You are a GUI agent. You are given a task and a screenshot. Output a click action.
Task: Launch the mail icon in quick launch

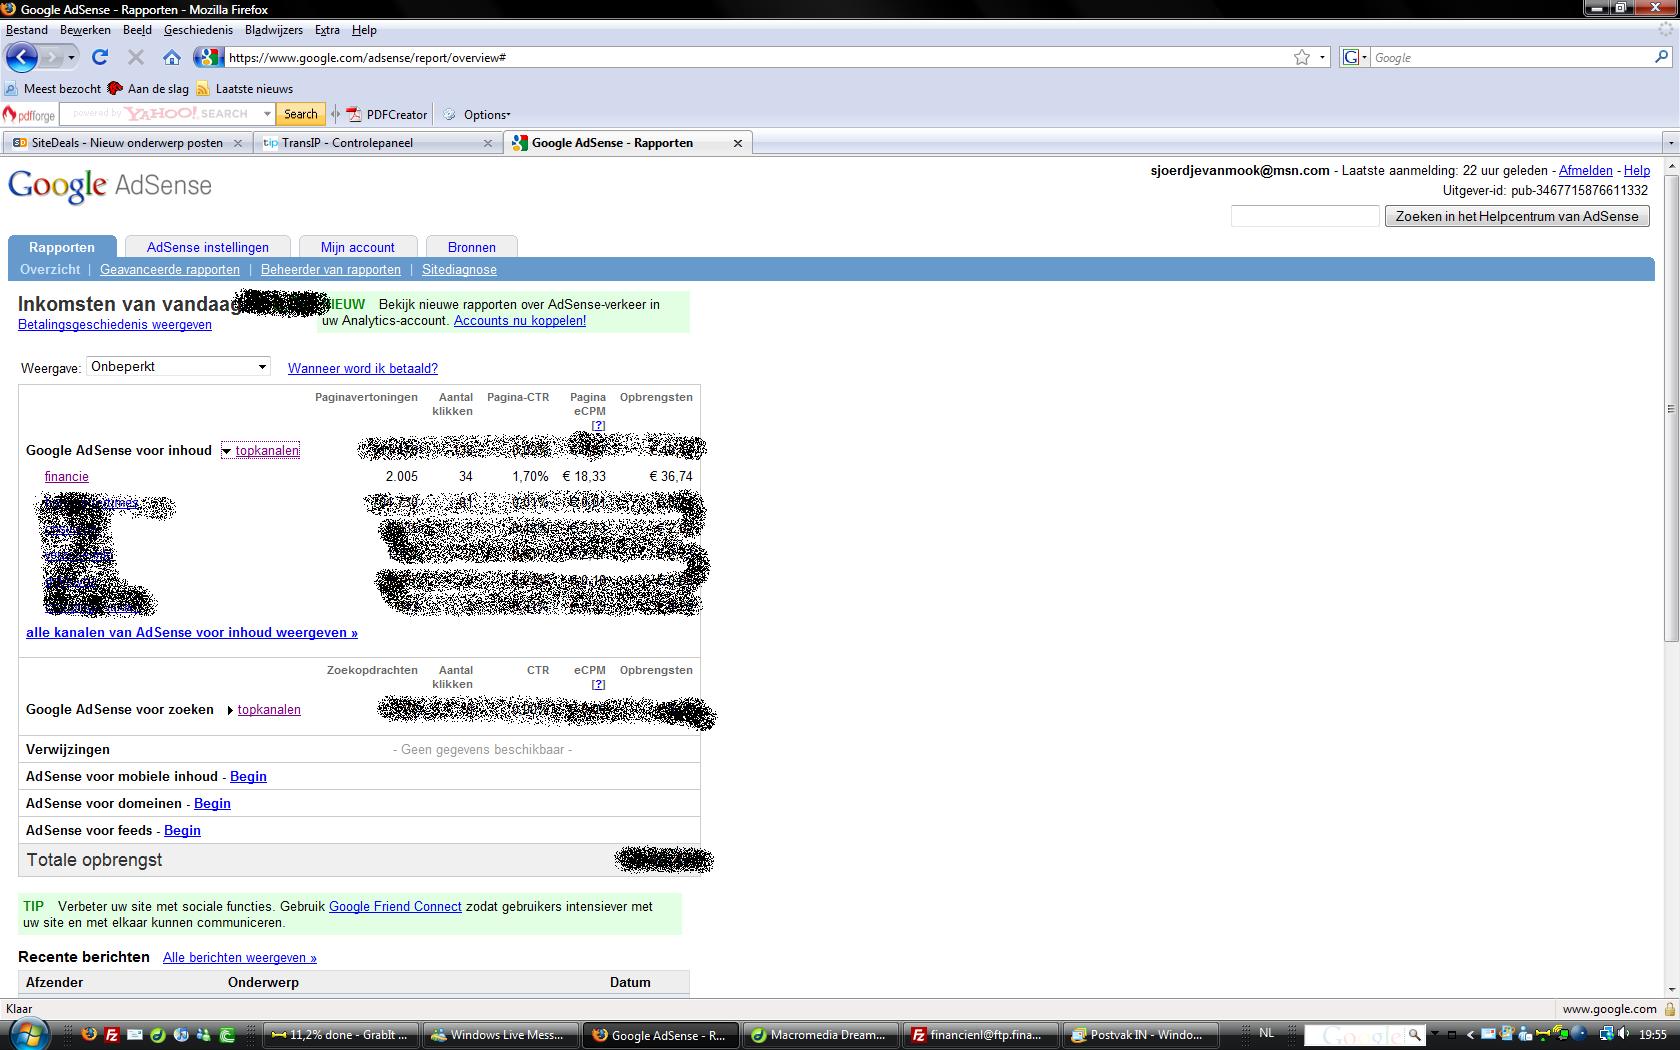(135, 1035)
